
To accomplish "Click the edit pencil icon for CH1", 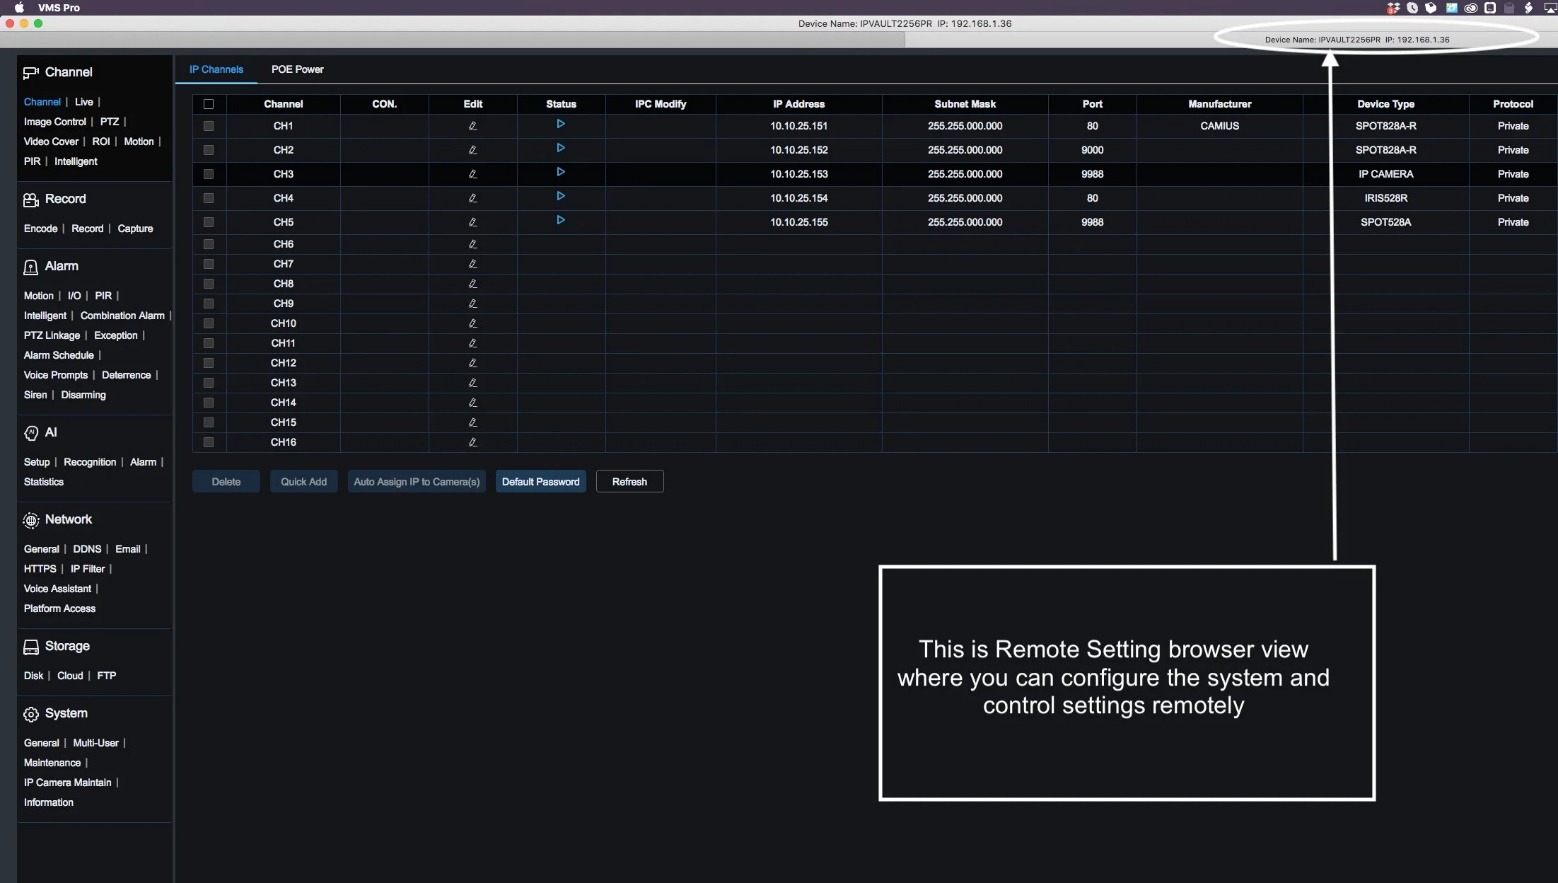I will tap(473, 126).
